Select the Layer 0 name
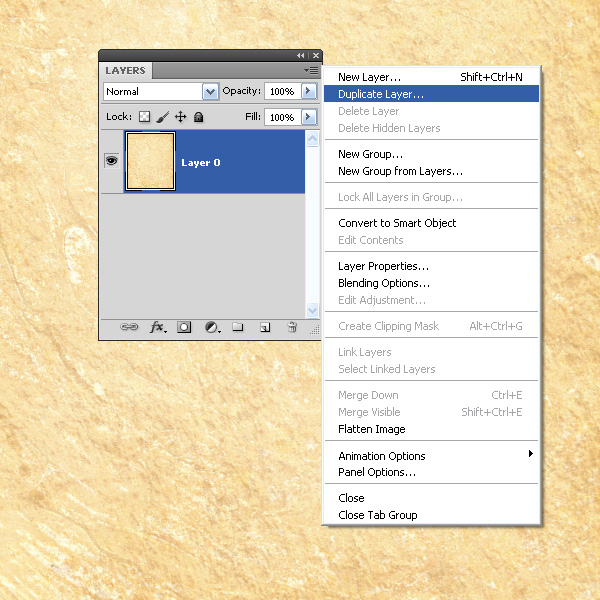The height and width of the screenshot is (600, 600). [x=201, y=163]
